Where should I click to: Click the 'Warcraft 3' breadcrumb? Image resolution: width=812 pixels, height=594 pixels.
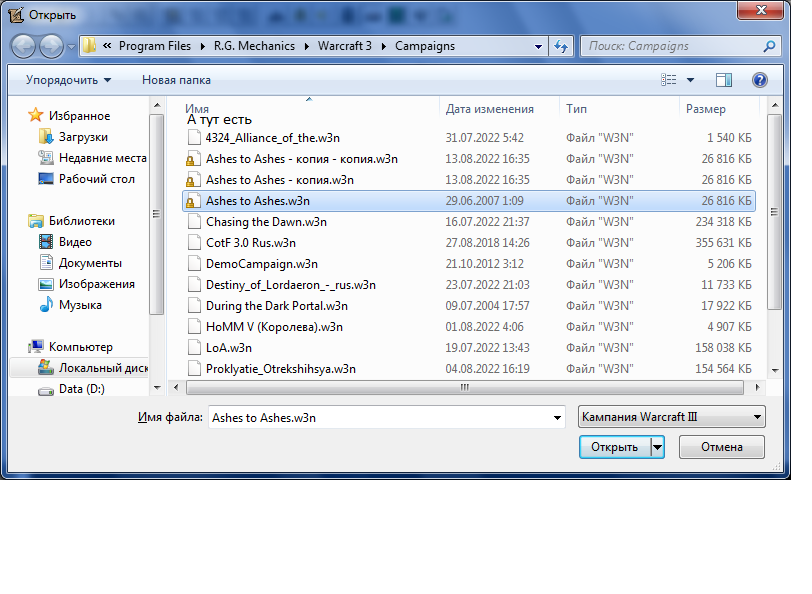344,46
